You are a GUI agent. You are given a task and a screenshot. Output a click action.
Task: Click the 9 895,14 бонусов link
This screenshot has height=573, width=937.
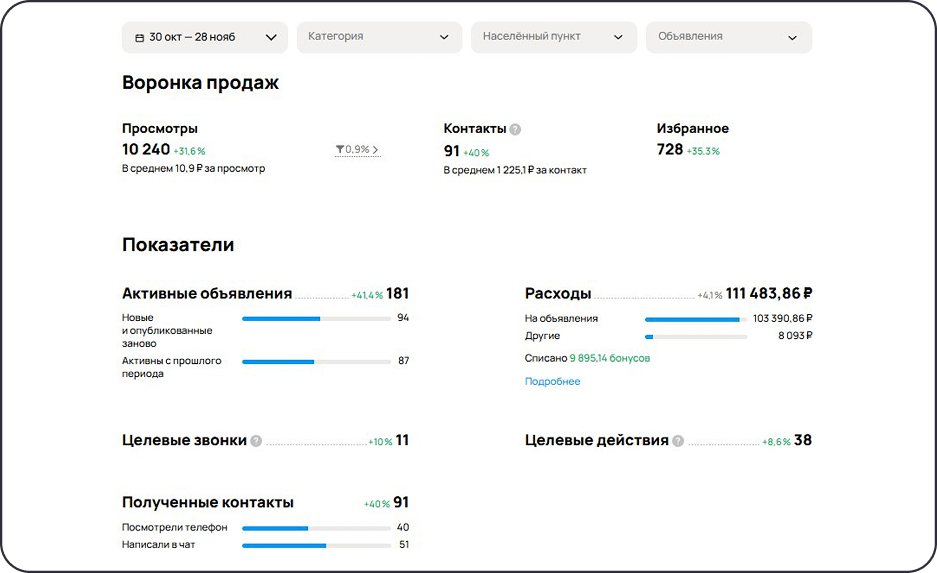tap(609, 358)
